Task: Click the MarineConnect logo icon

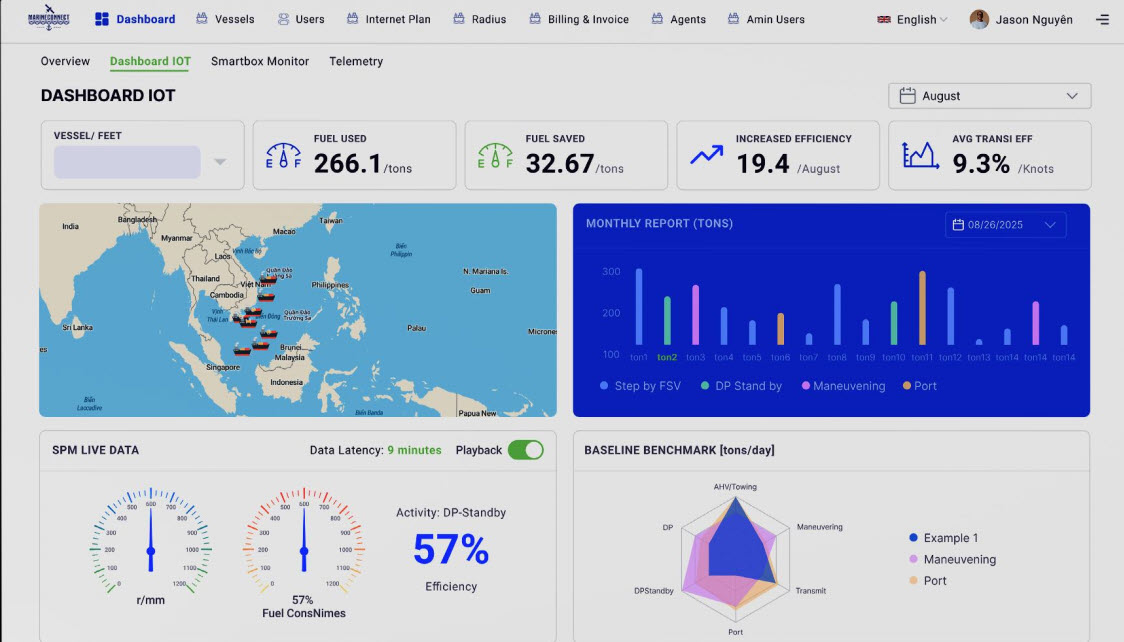Action: pyautogui.click(x=50, y=19)
